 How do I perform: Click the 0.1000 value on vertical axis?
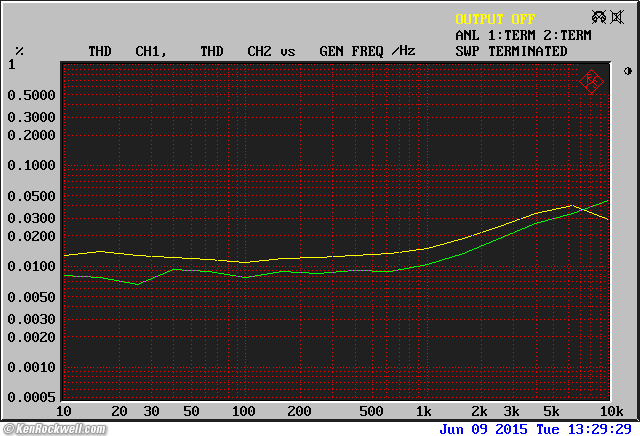coord(31,165)
